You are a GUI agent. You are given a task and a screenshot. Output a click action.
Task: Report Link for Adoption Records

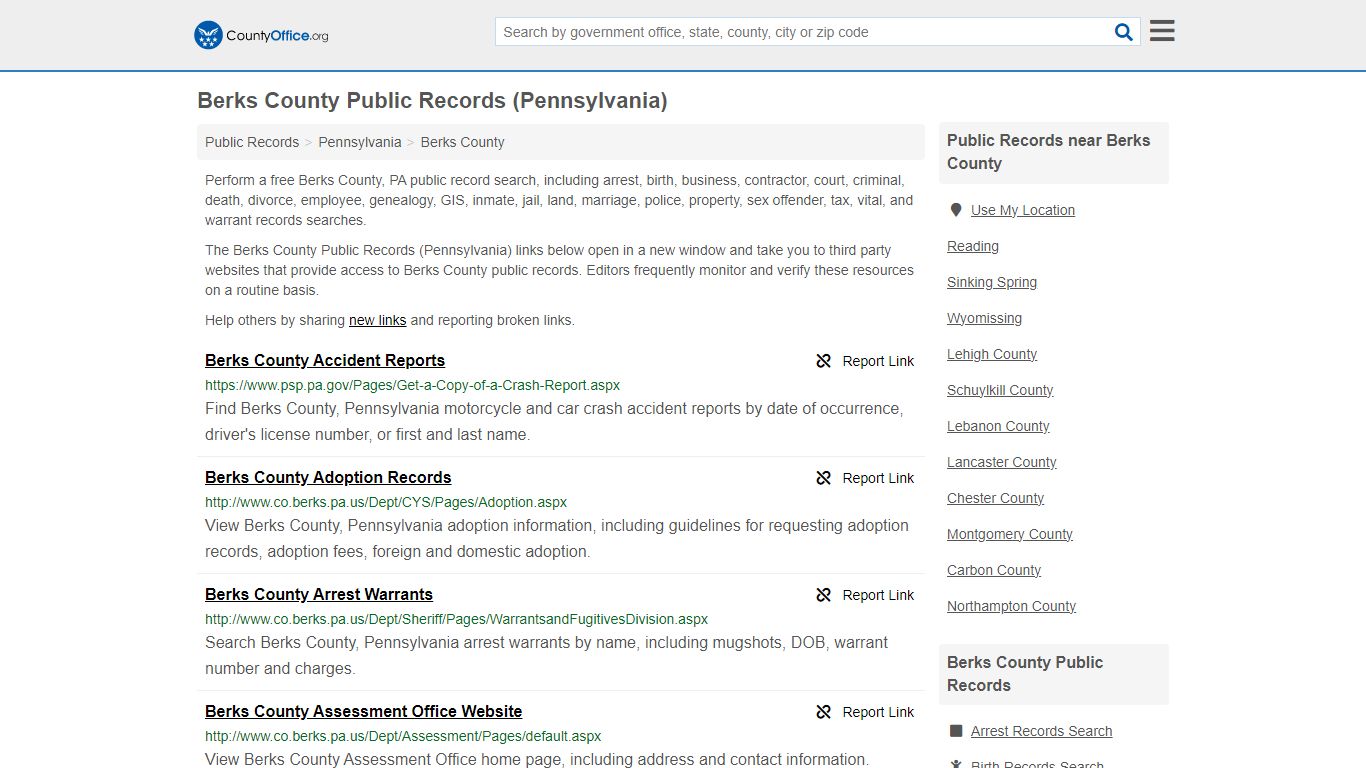(x=878, y=478)
